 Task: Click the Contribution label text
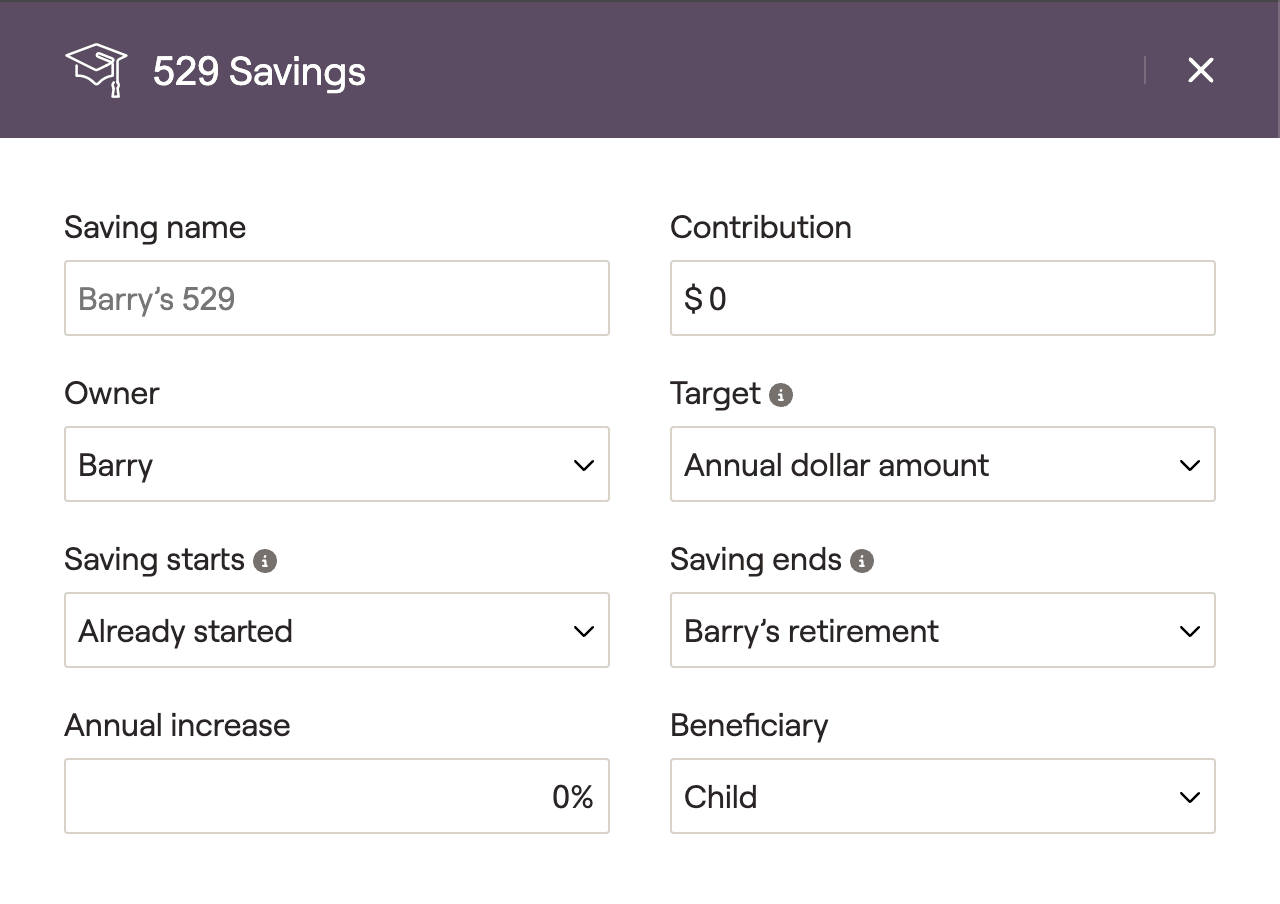click(760, 228)
